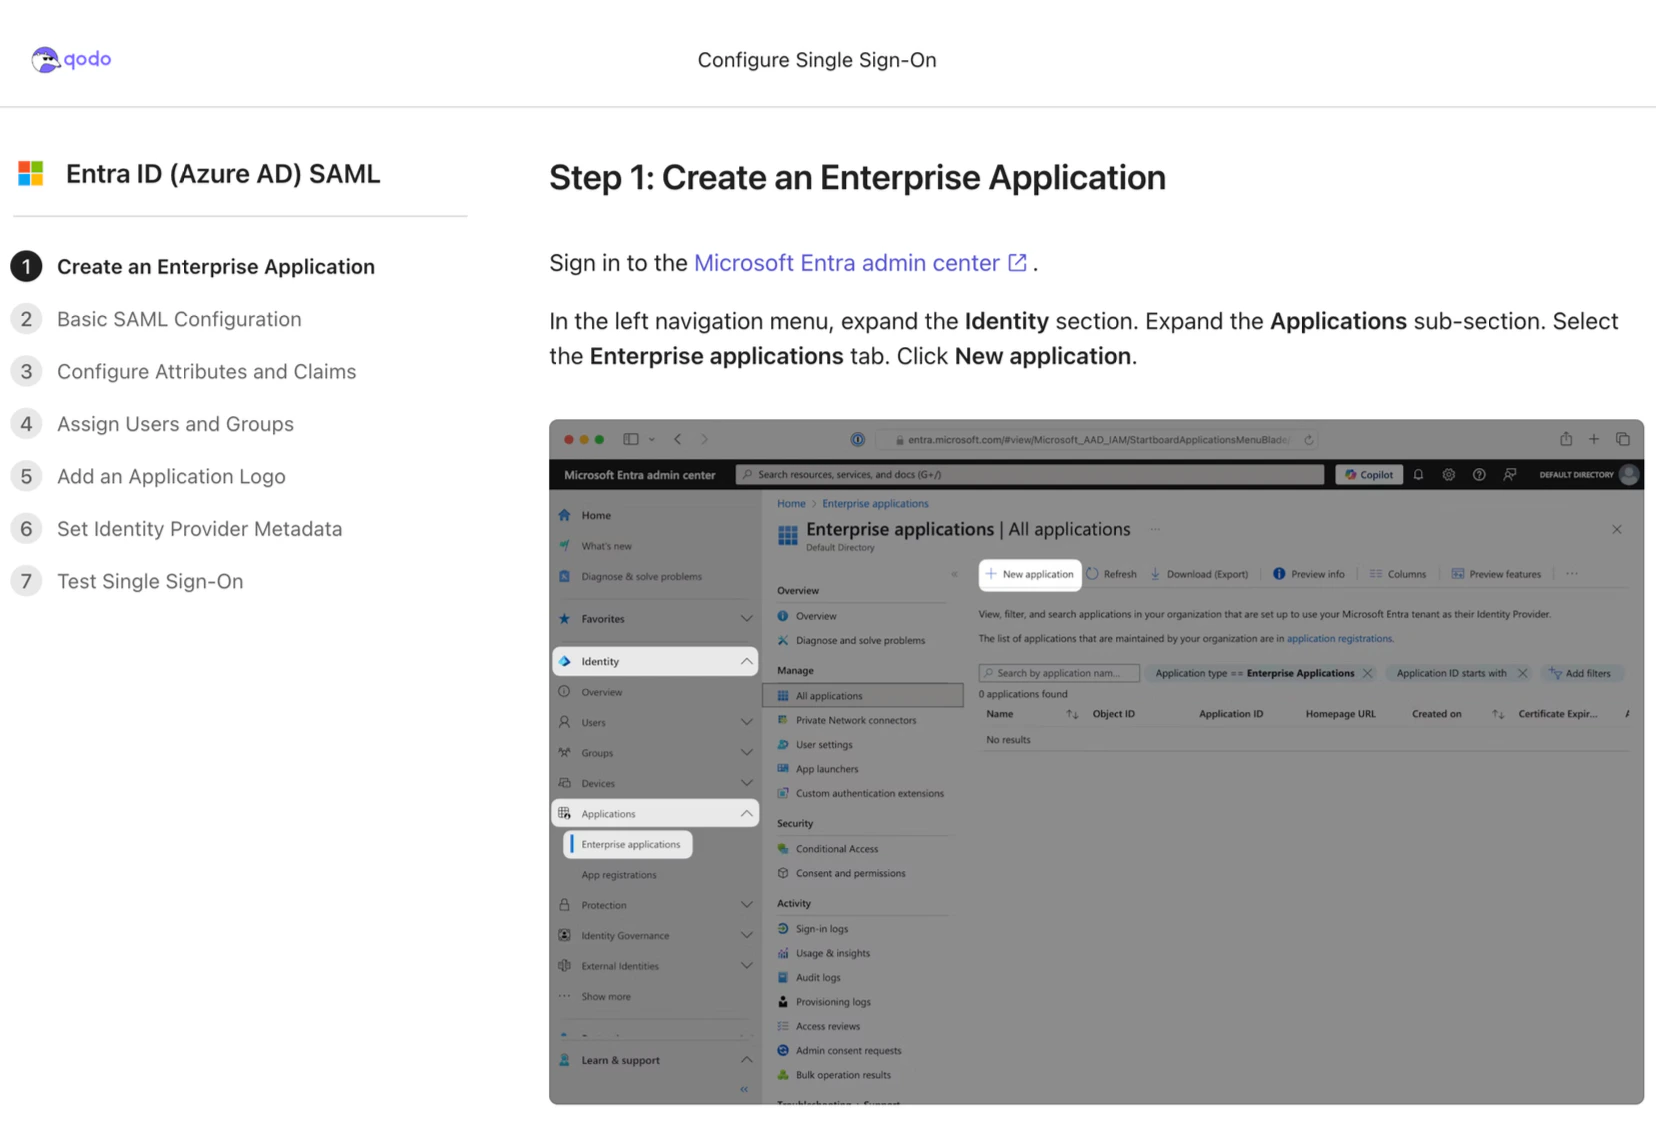
Task: Sort the table by Name column arrows
Action: [x=1072, y=714]
